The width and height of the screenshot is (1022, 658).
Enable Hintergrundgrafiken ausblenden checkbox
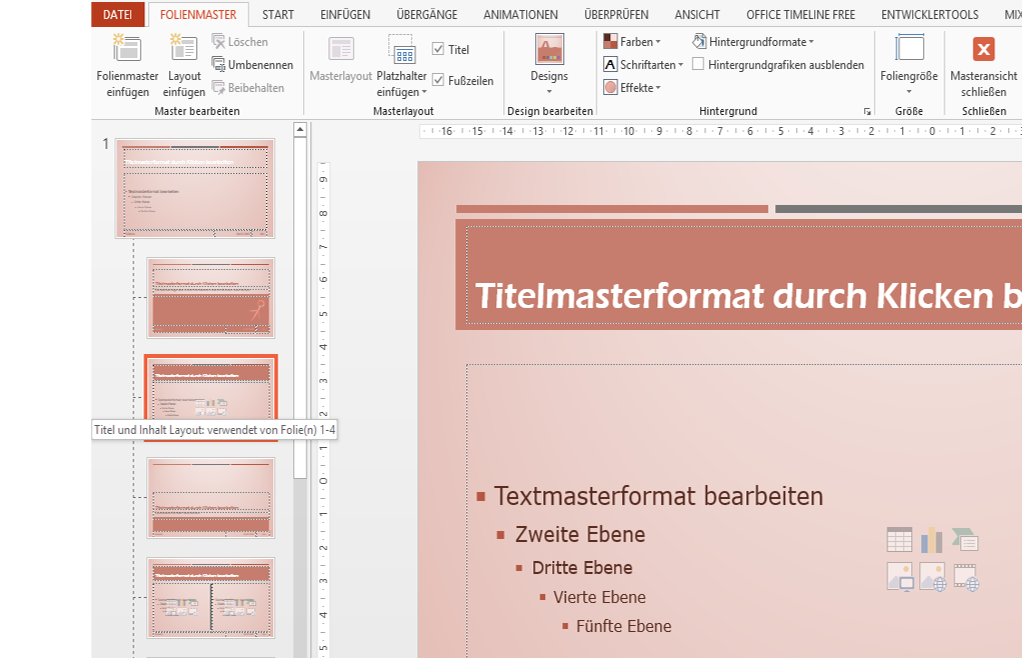(x=699, y=65)
